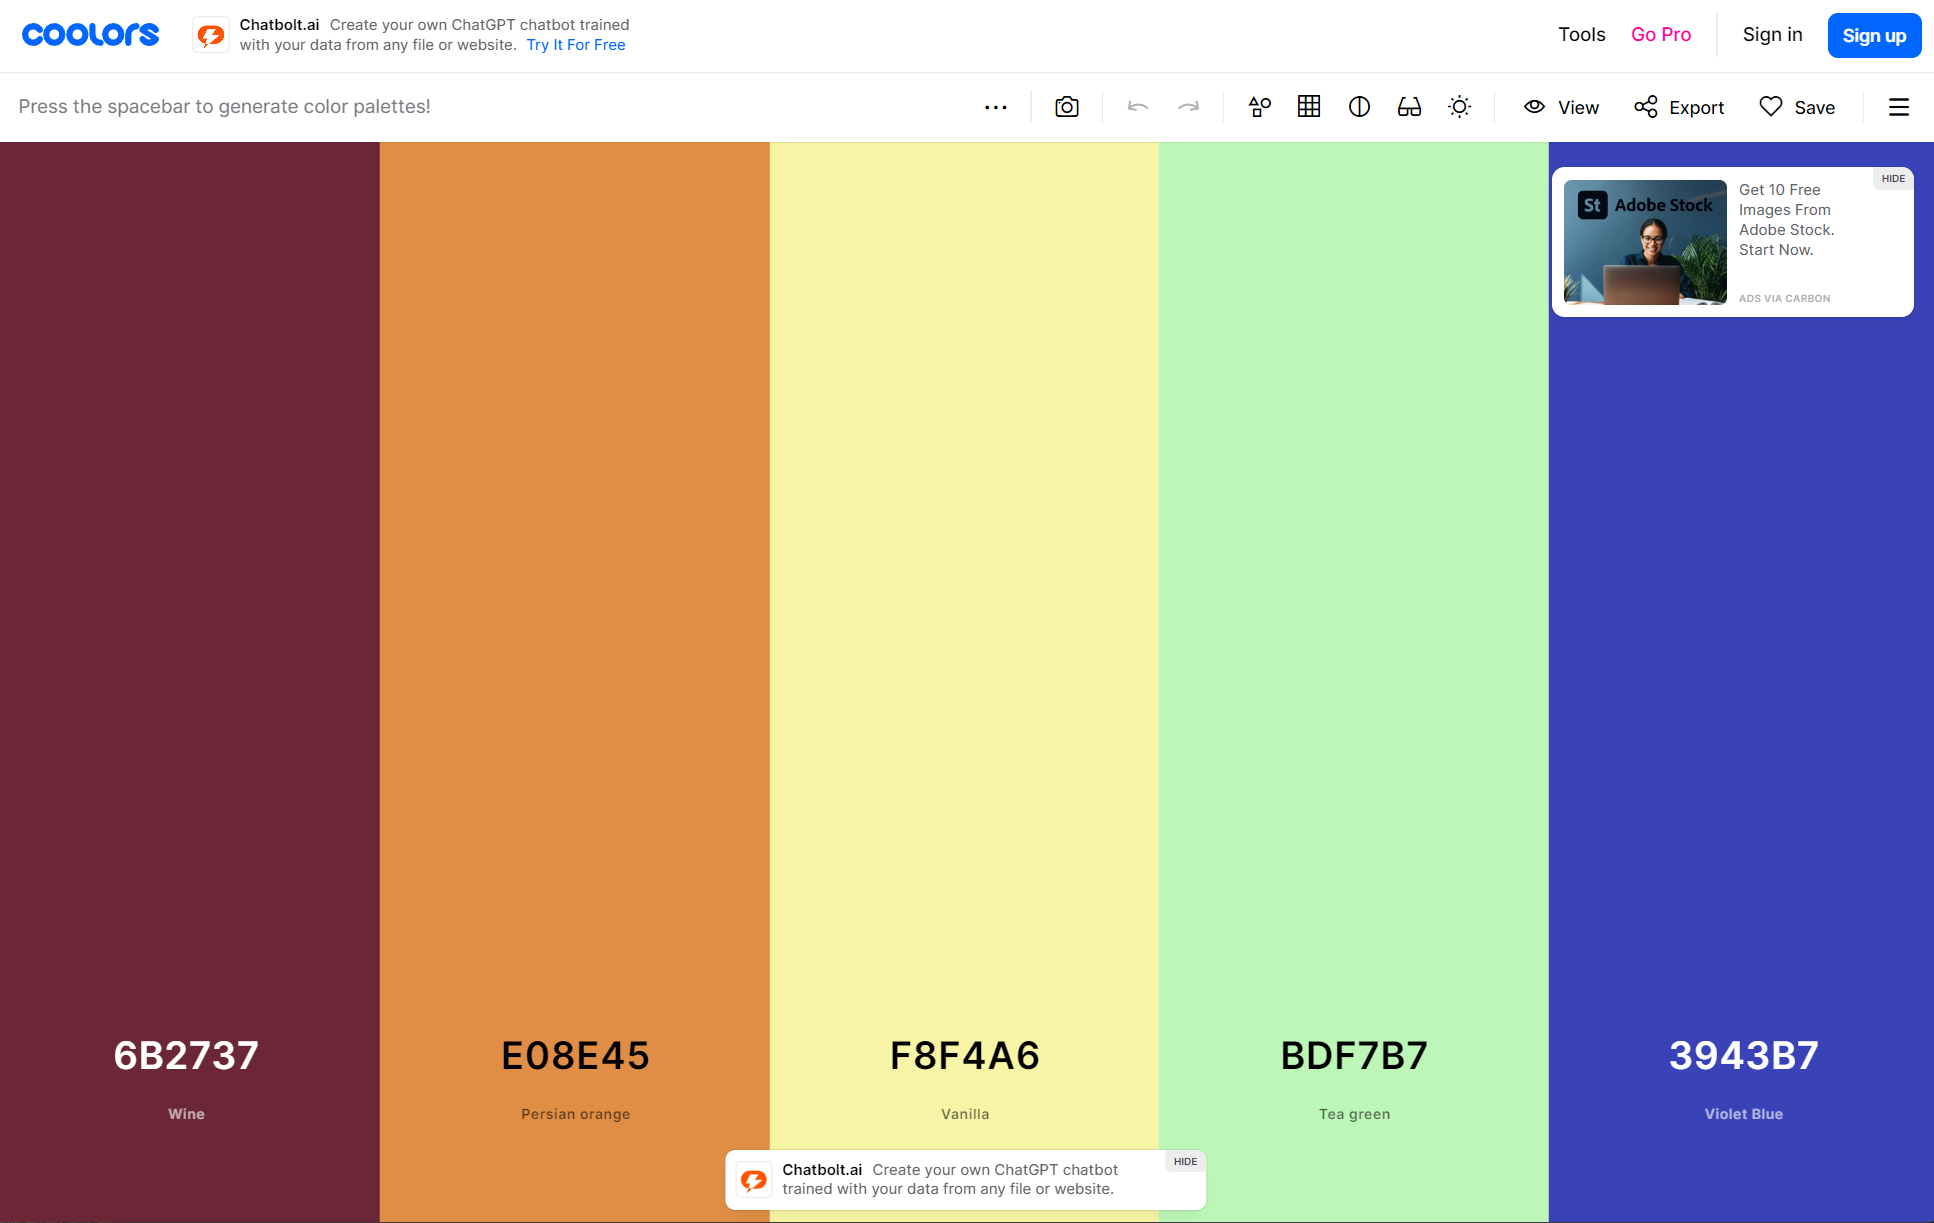Open the color blindness glasses icon
The width and height of the screenshot is (1934, 1223).
pyautogui.click(x=1409, y=107)
